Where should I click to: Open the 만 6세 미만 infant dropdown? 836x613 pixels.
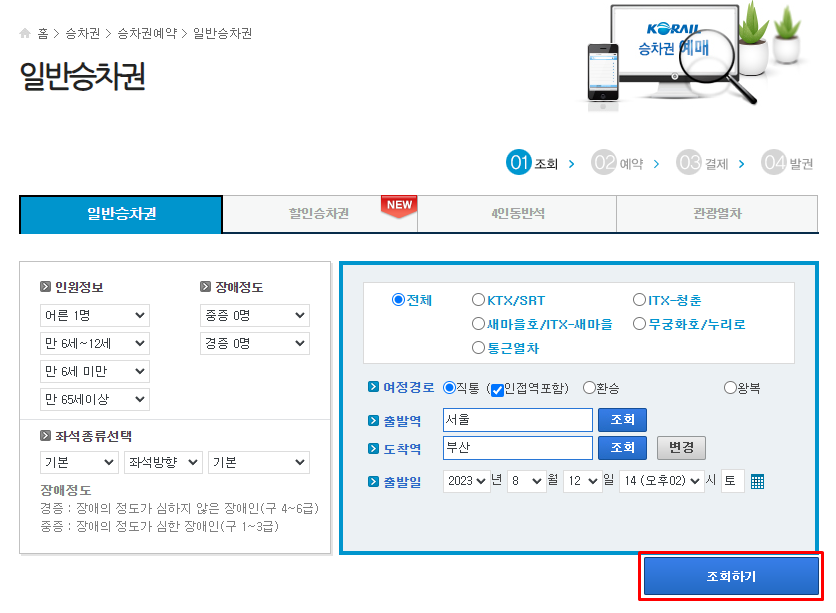(x=95, y=371)
